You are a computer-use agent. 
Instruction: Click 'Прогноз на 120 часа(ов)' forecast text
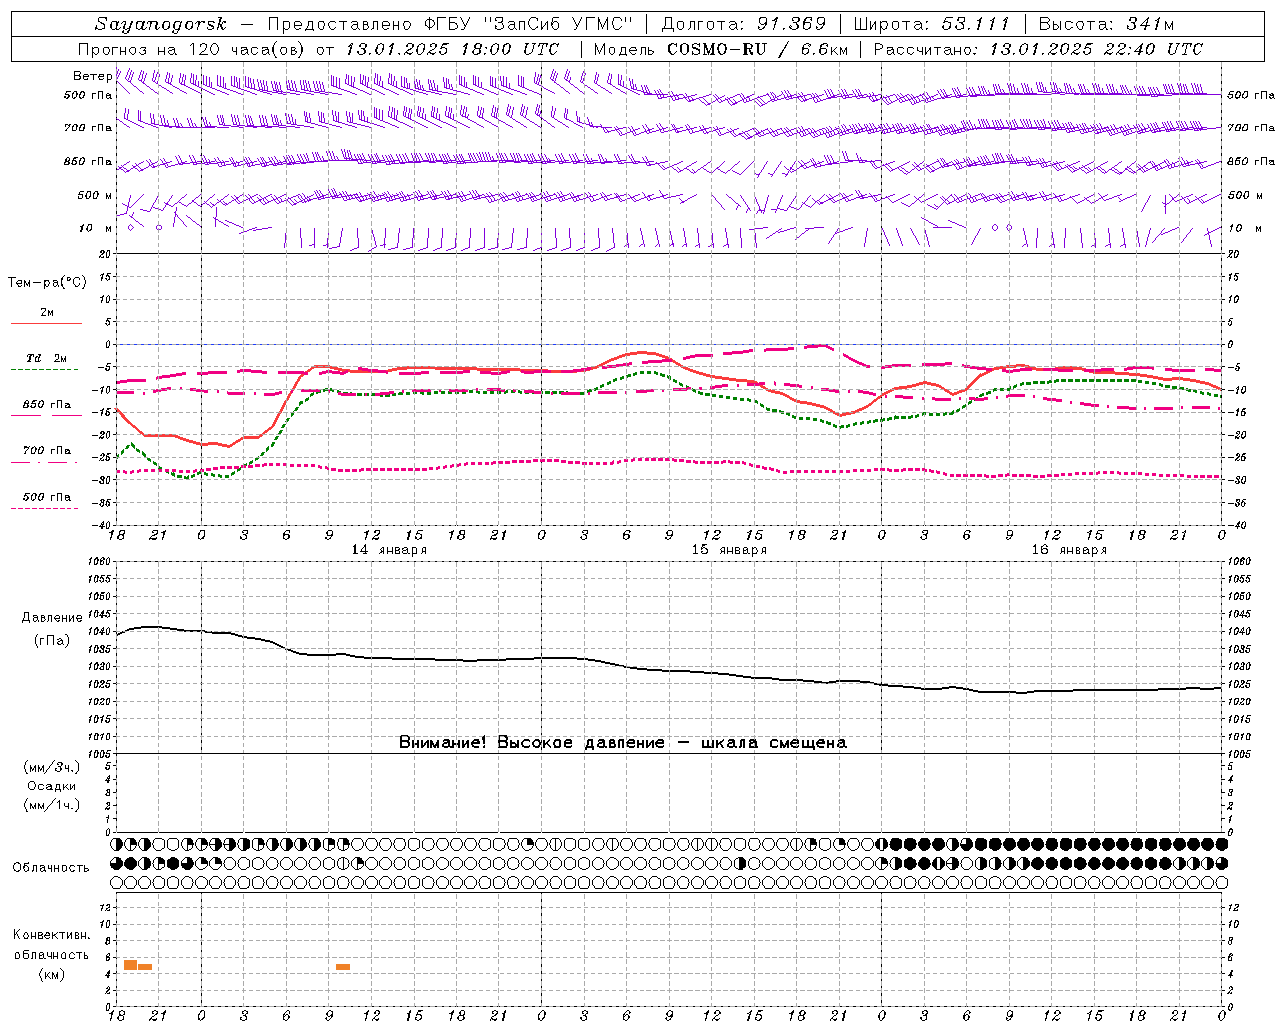click(x=193, y=49)
